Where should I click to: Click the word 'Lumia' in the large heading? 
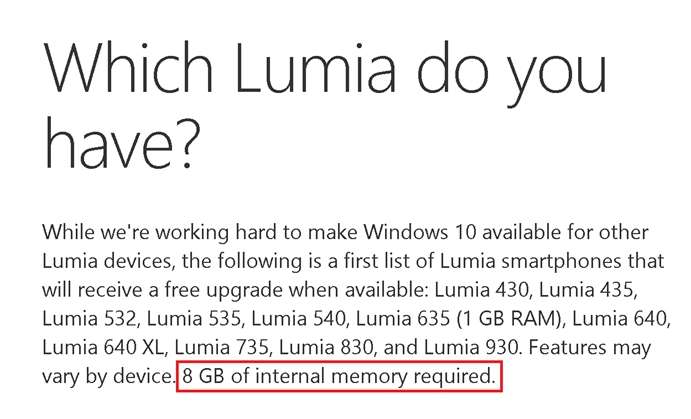(x=316, y=68)
